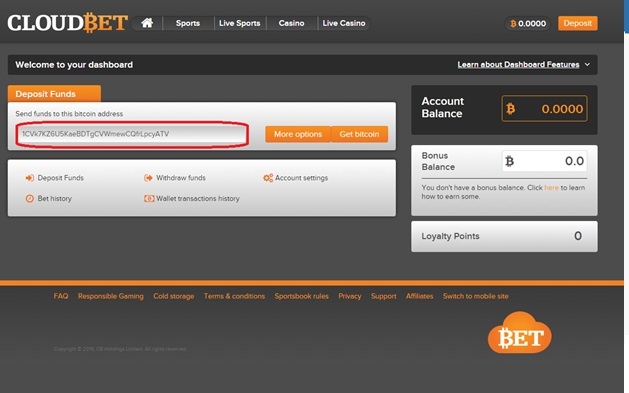Click the orange cloud BET footer logo
629x393 pixels.
click(519, 332)
